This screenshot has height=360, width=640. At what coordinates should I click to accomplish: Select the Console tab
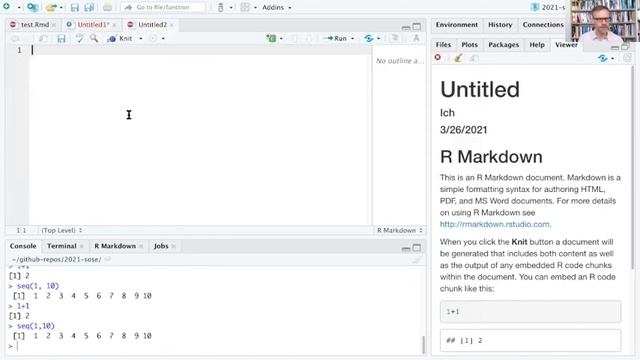tap(23, 246)
